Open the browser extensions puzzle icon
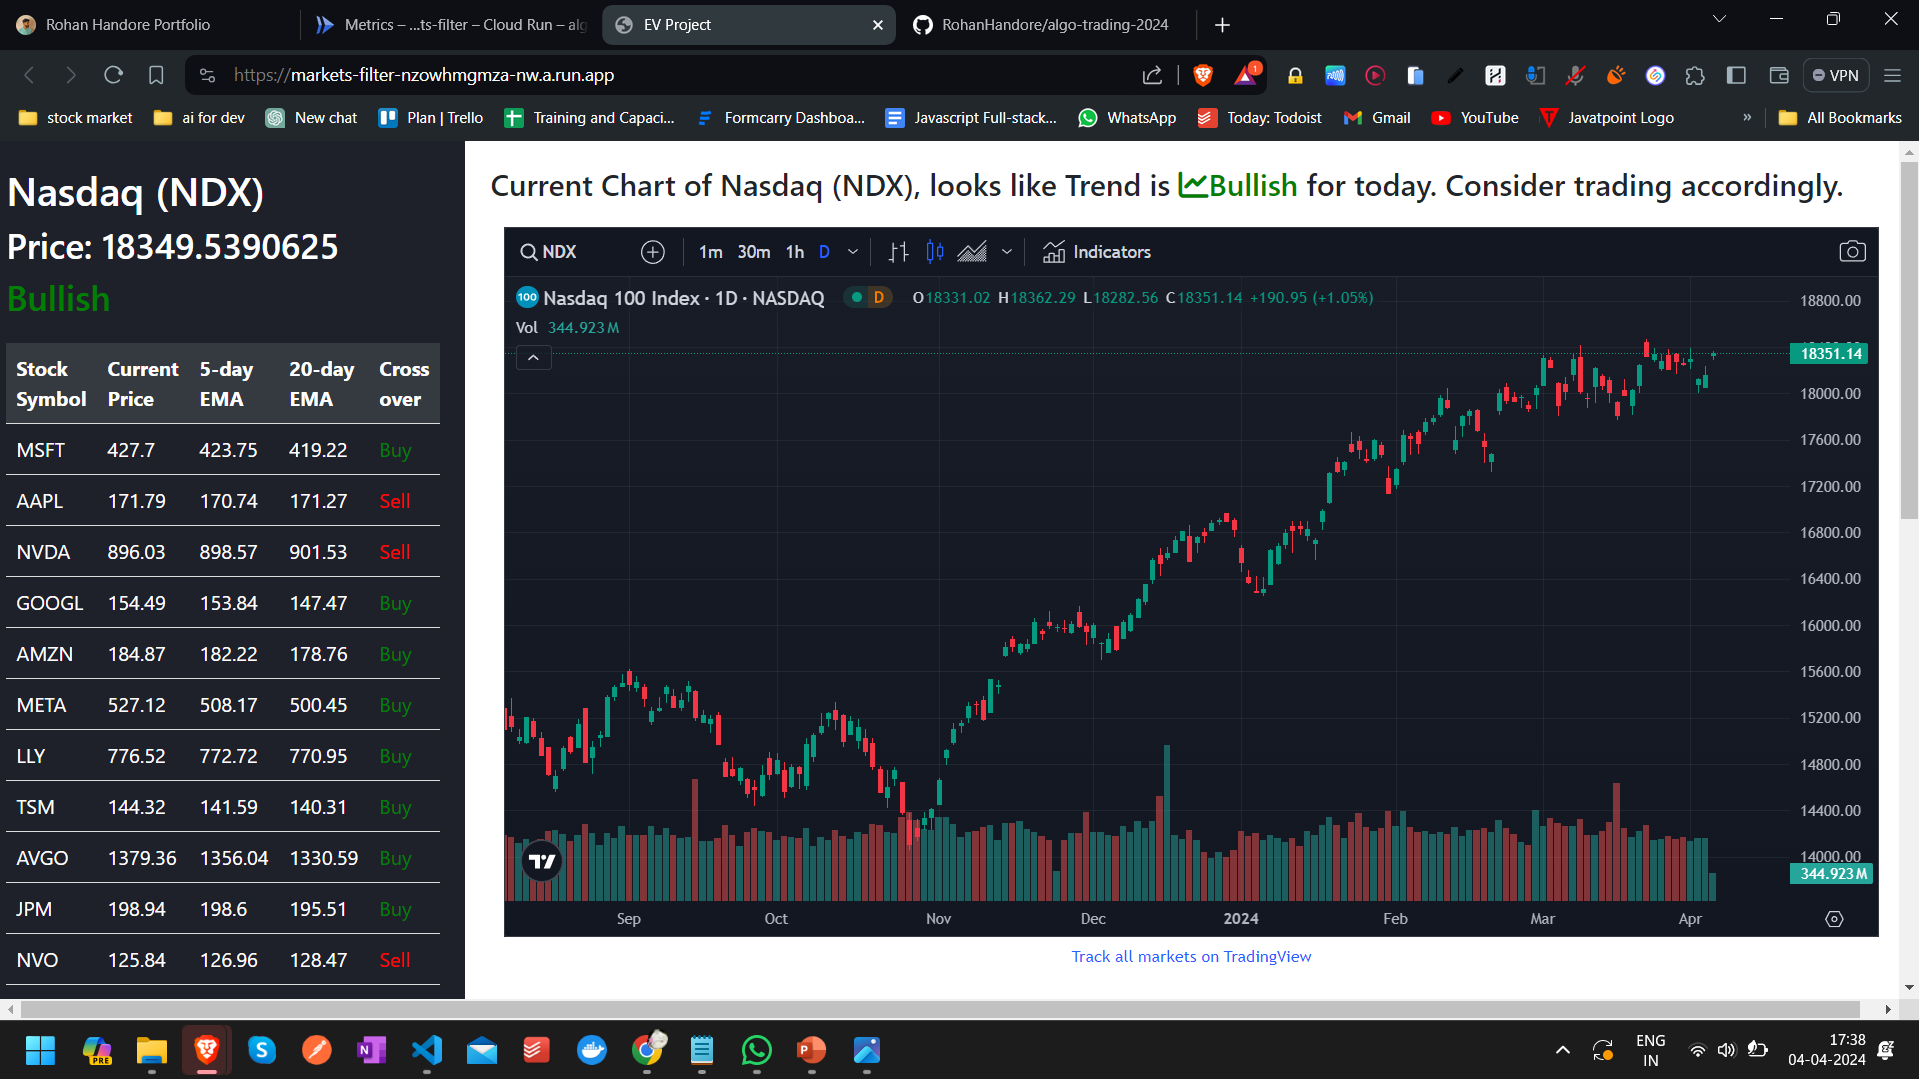 click(1695, 75)
